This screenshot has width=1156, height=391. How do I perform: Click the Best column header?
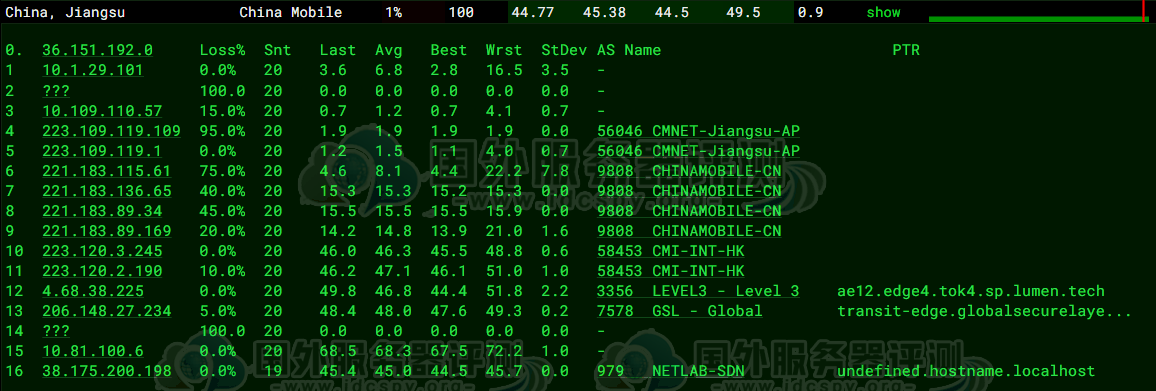click(449, 50)
